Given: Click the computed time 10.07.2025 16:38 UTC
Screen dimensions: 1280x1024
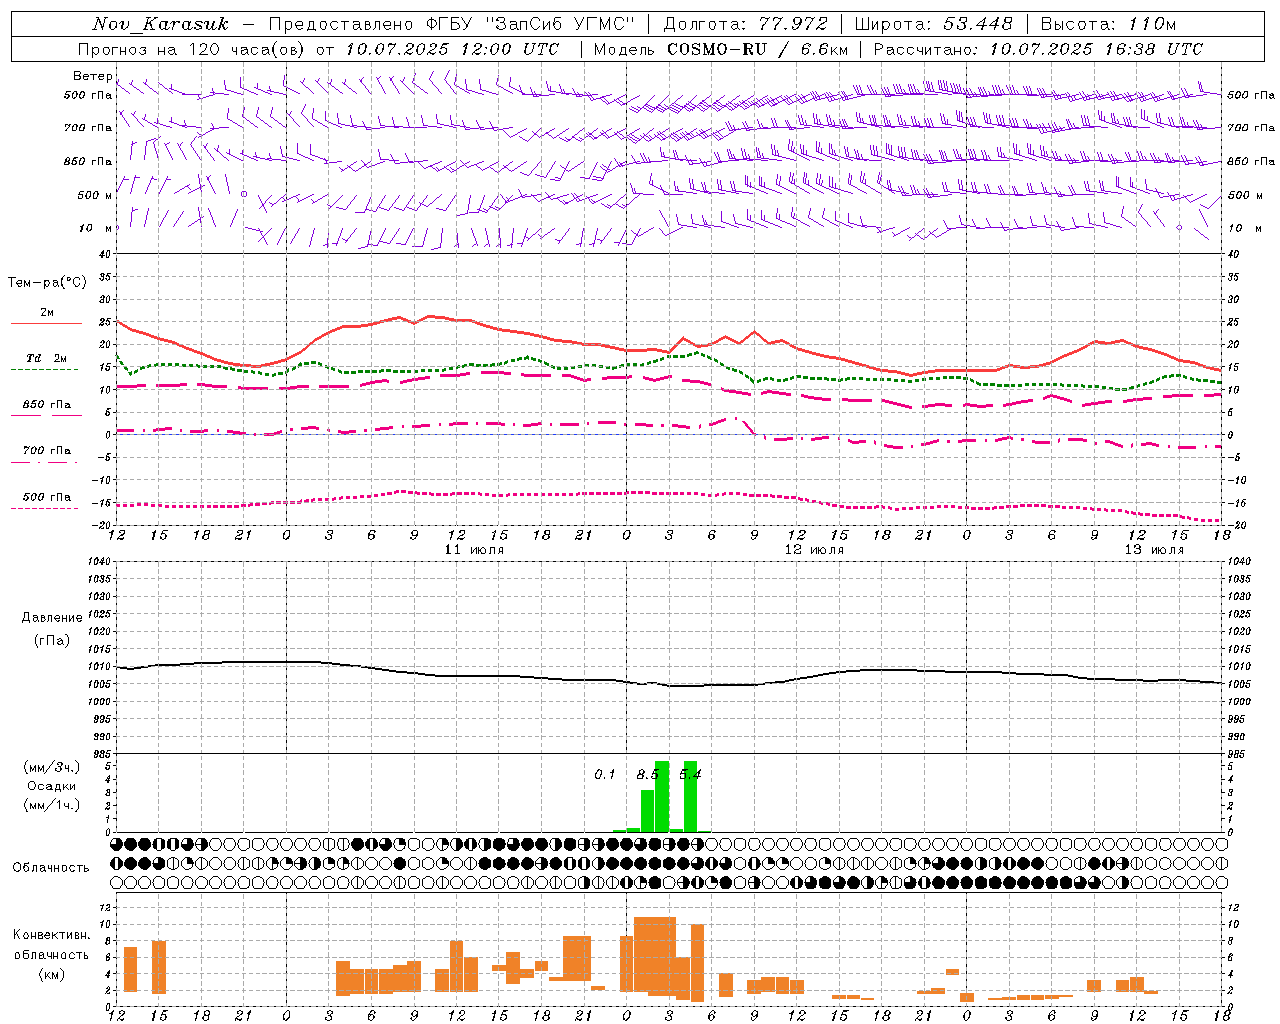Looking at the screenshot, I should [1096, 49].
